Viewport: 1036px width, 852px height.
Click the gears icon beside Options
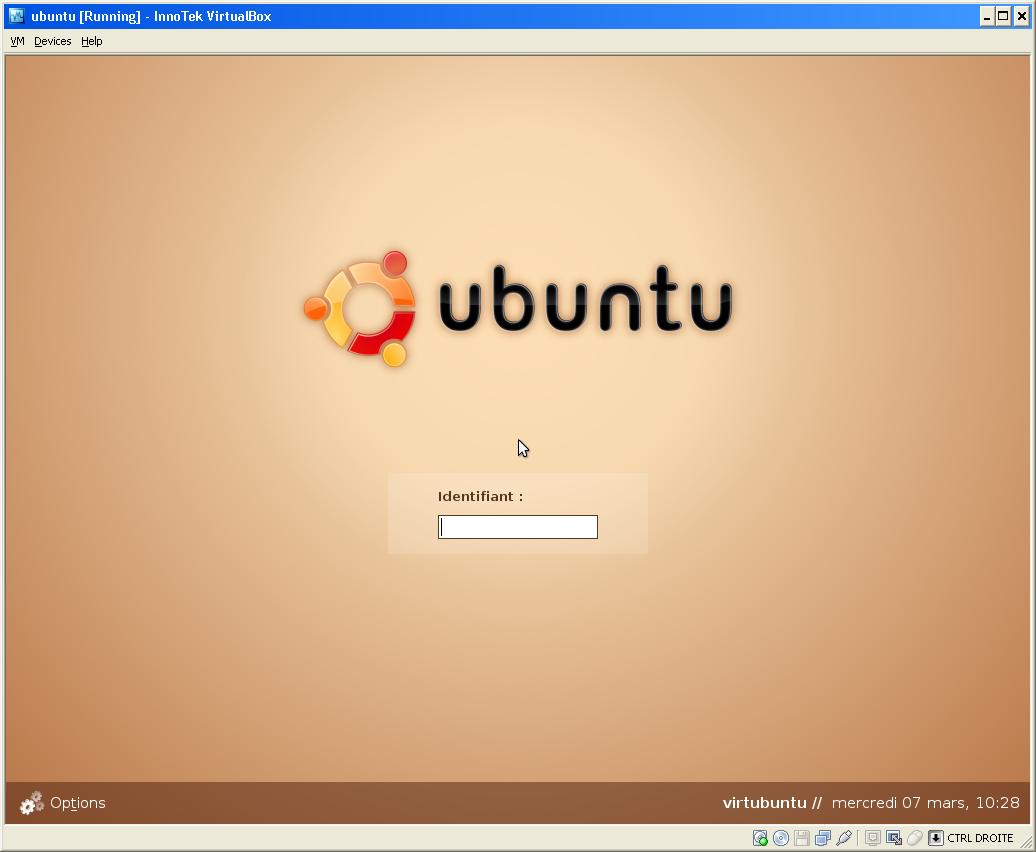pos(31,803)
